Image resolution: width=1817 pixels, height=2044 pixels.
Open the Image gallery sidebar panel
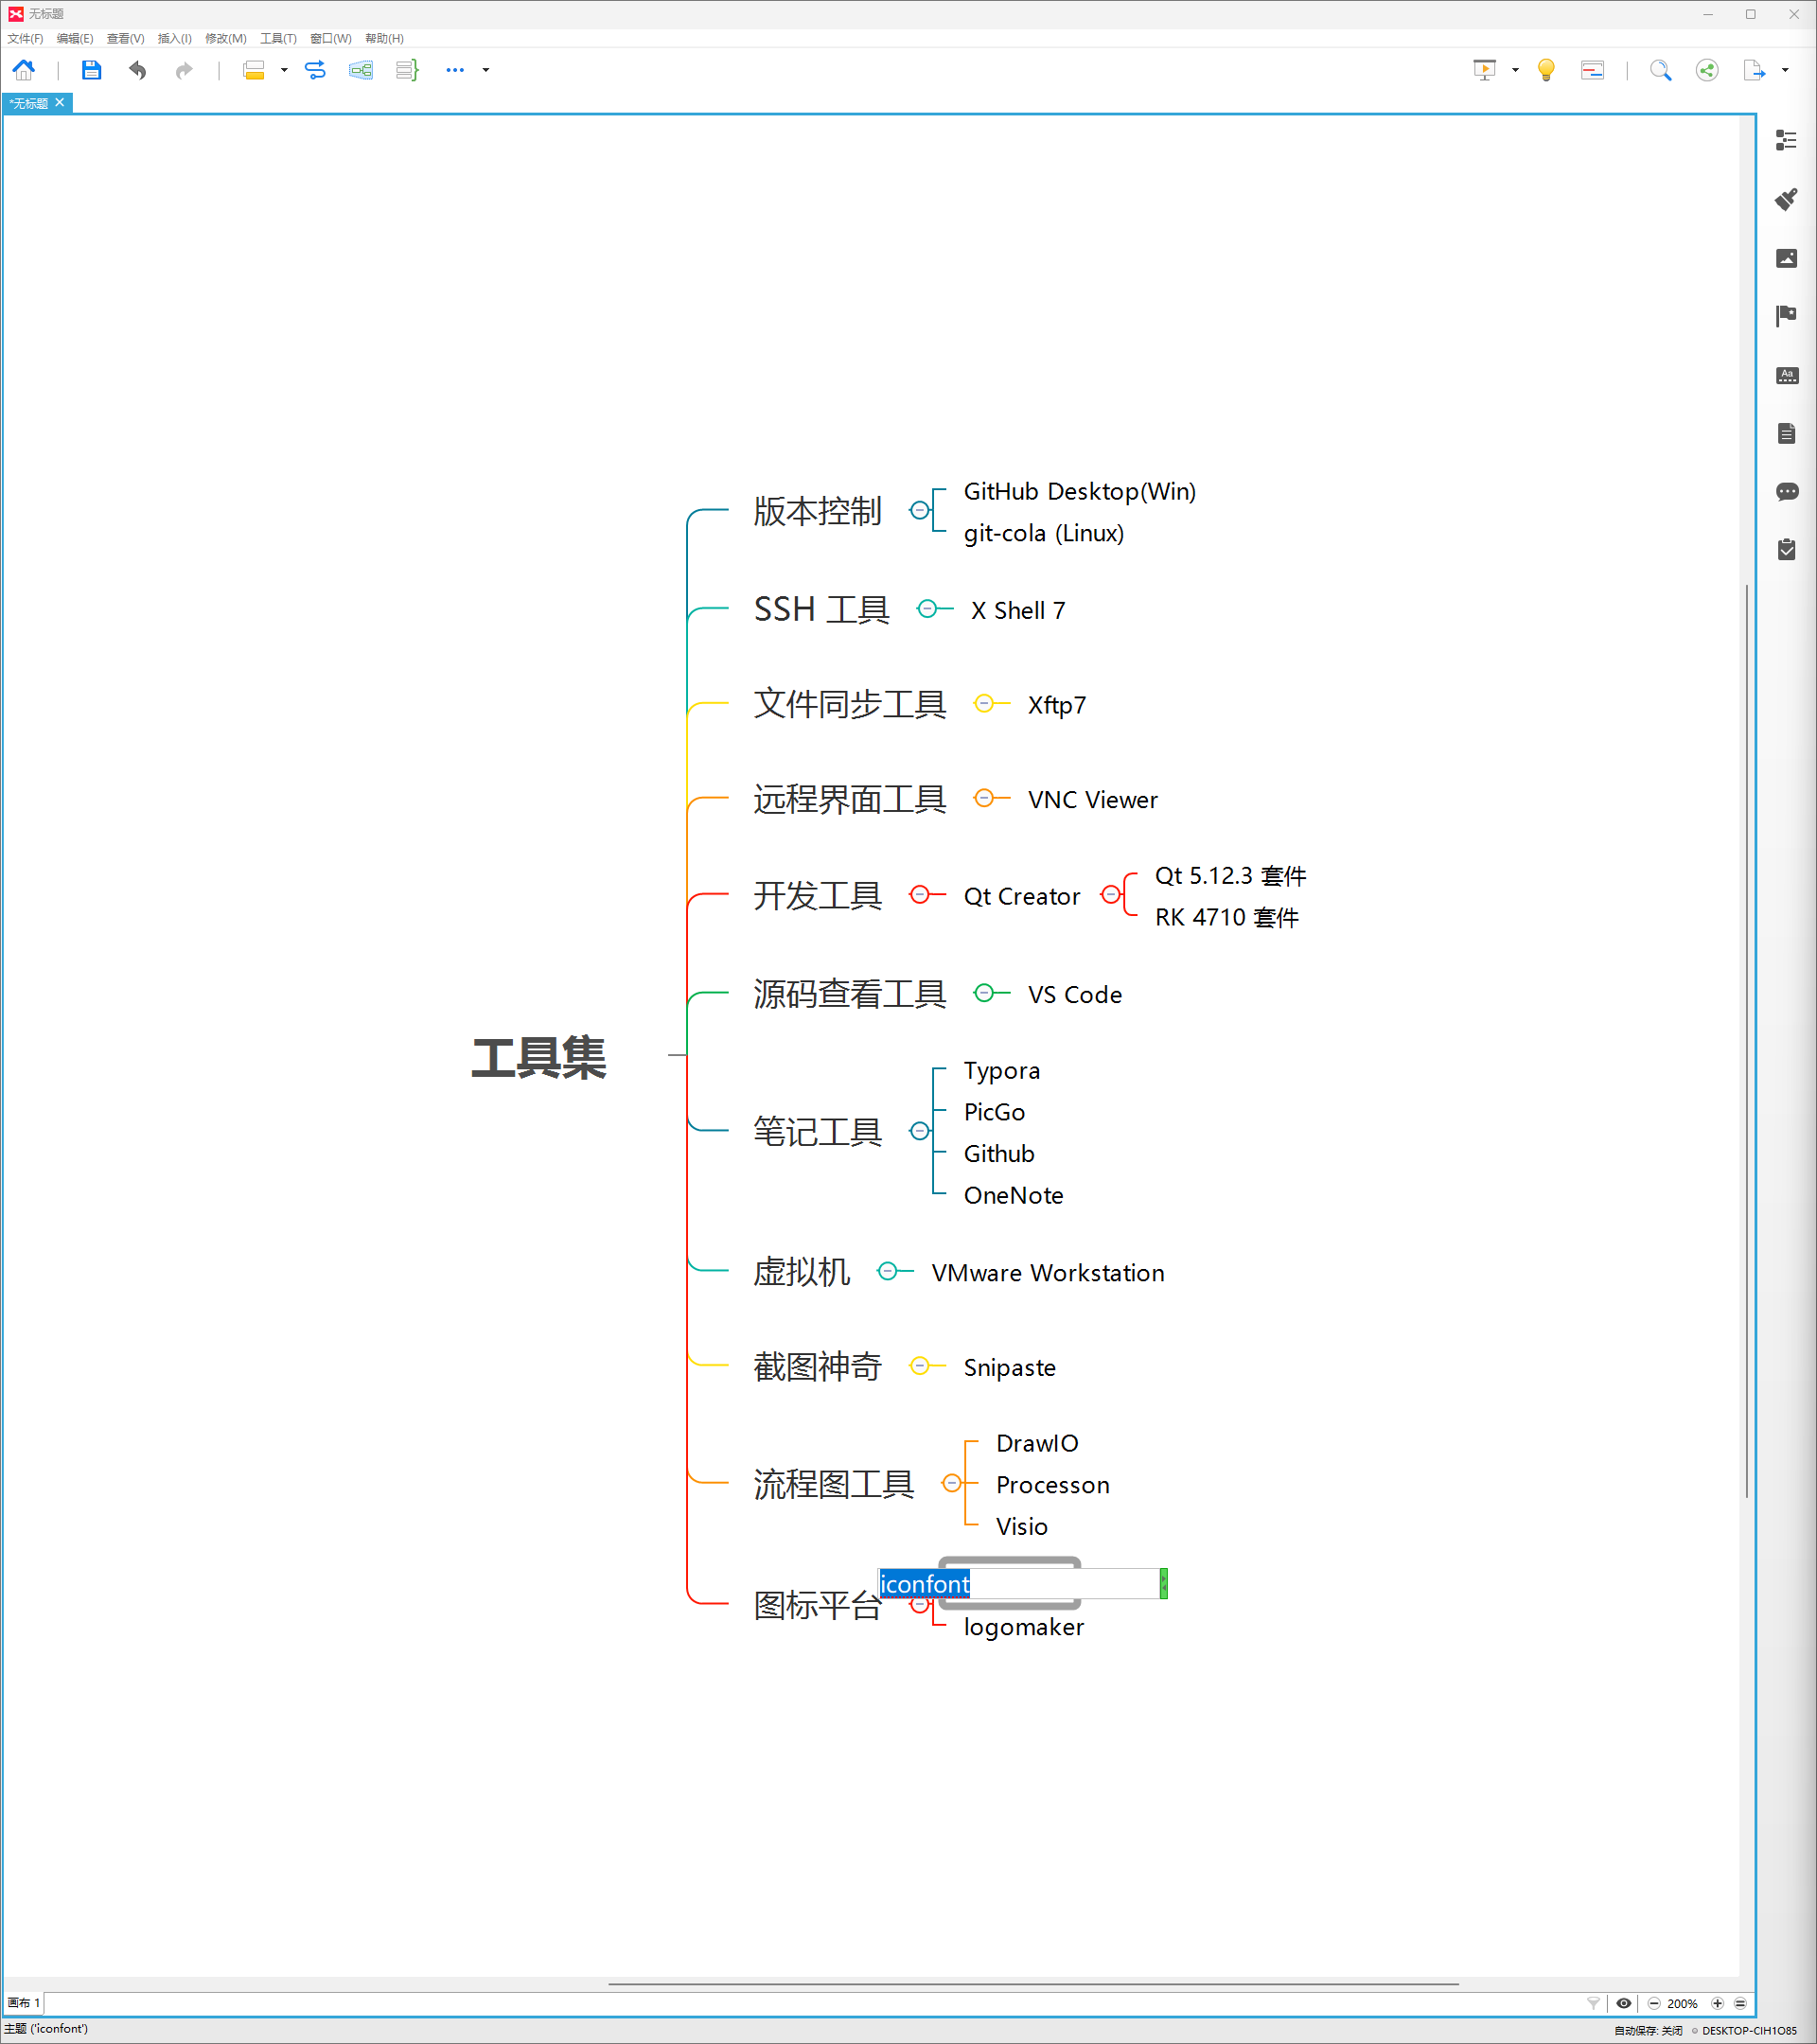pyautogui.click(x=1787, y=258)
